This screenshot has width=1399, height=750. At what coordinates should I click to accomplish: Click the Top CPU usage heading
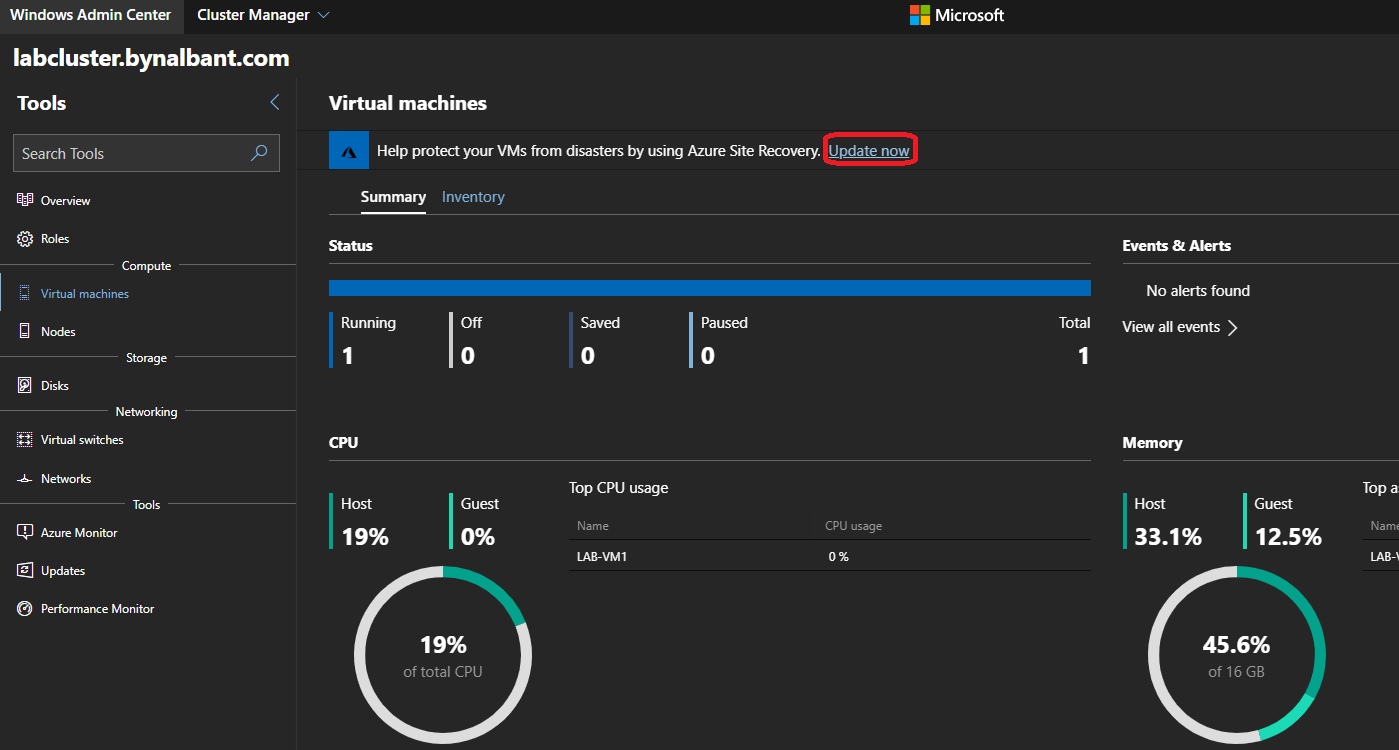pos(619,488)
